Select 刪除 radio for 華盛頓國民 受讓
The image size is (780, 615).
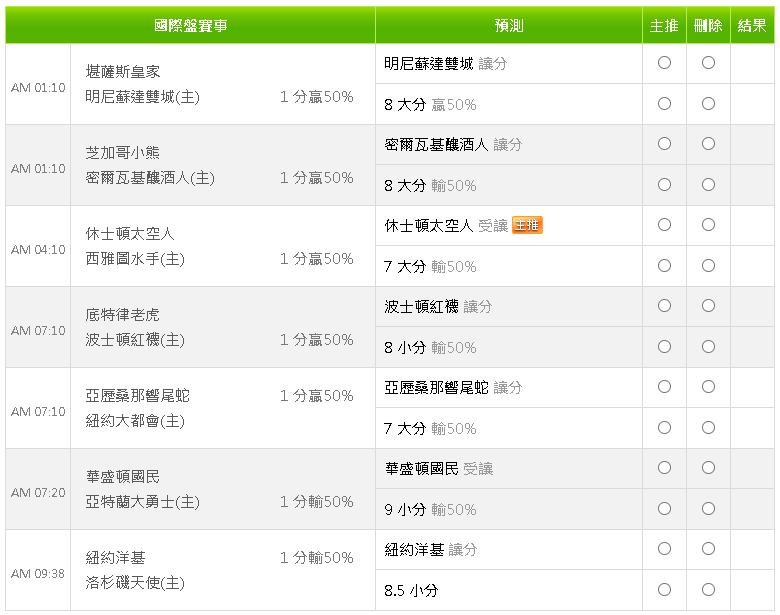pos(708,468)
